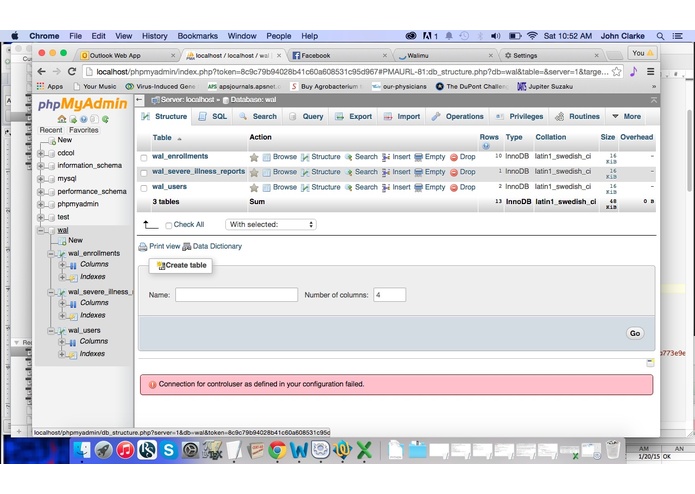This screenshot has height=494, width=695.
Task: Click the star icon for wal_enrollments
Action: coord(254,157)
